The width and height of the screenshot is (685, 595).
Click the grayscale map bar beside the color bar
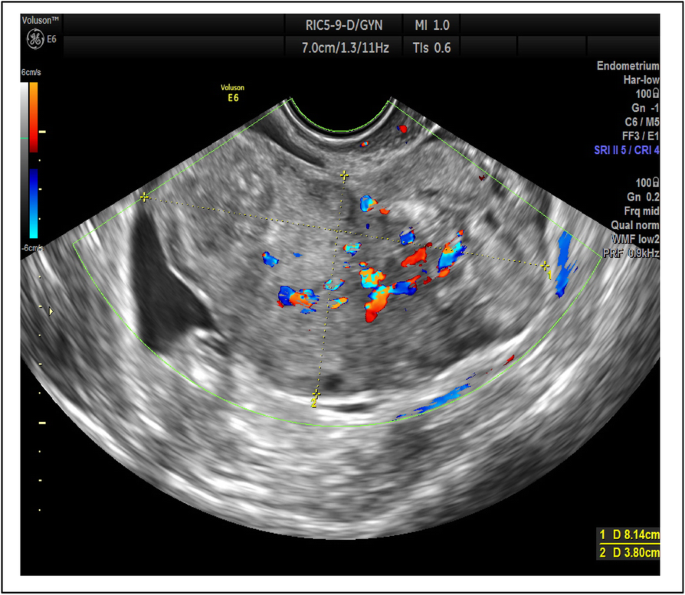24,160
